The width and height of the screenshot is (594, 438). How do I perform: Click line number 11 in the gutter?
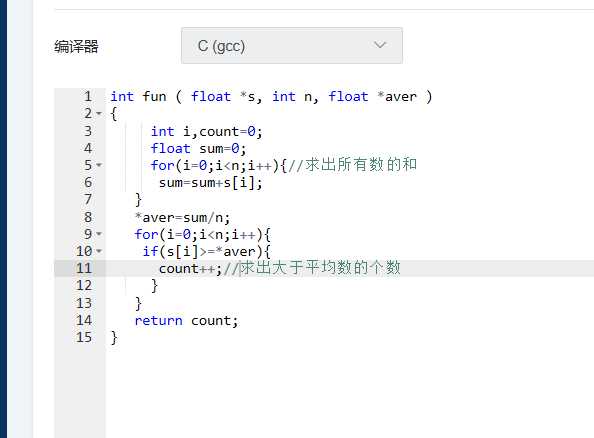[x=84, y=268]
